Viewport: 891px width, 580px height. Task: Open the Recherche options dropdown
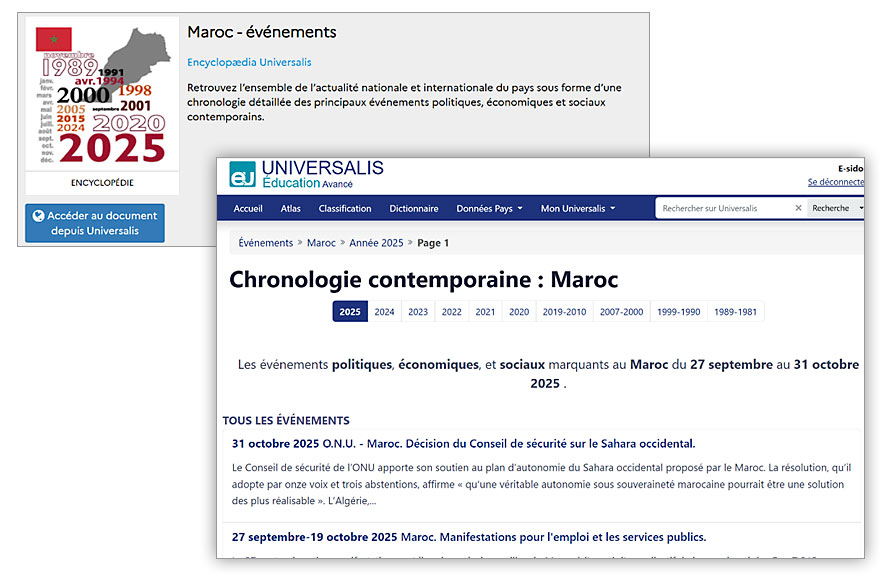tap(836, 209)
